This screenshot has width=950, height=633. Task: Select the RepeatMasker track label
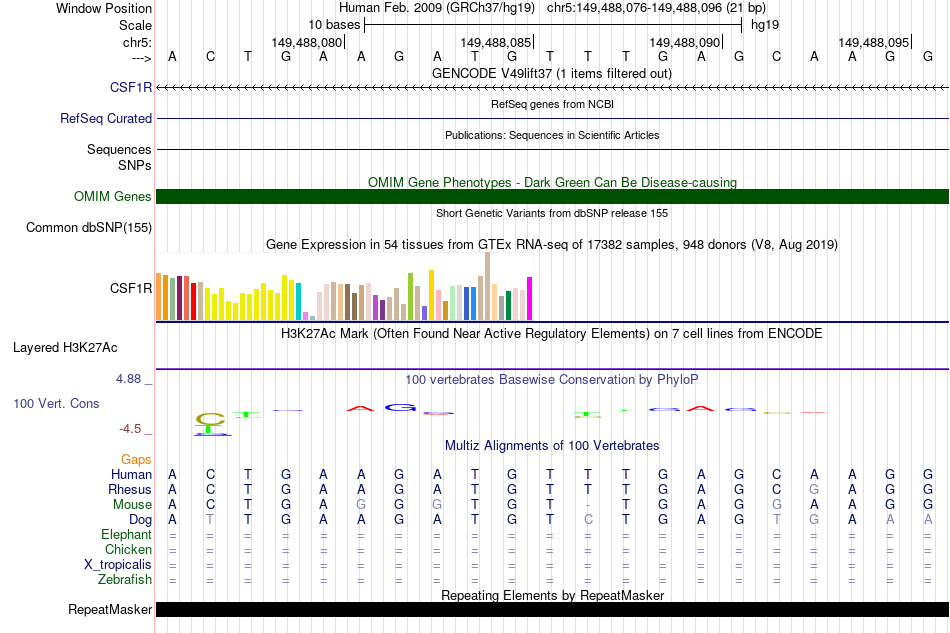[x=110, y=609]
